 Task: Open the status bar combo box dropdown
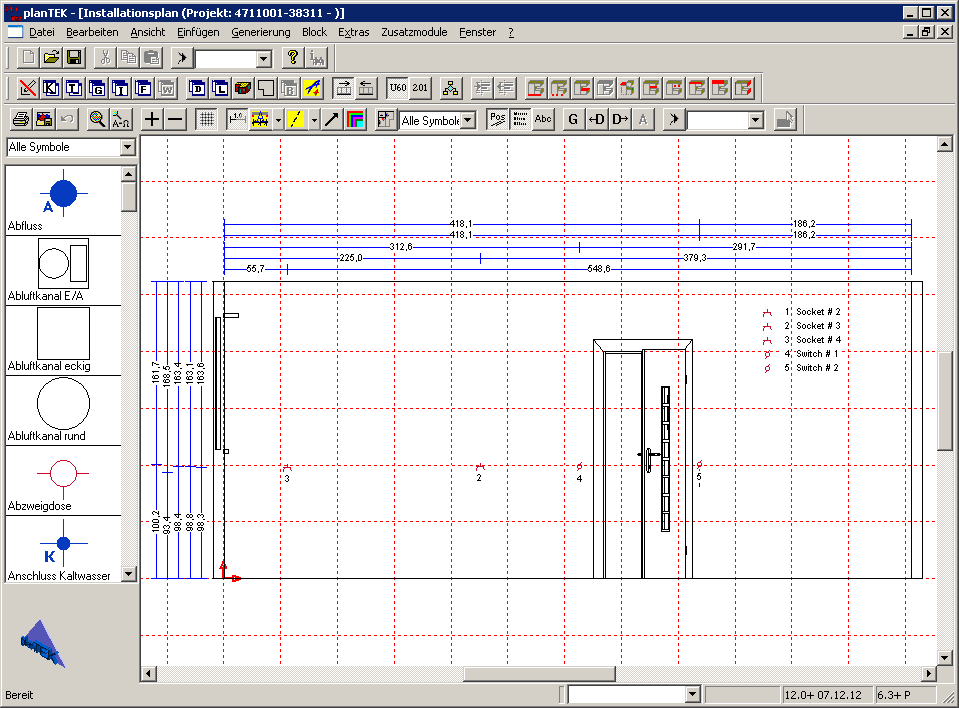(x=692, y=694)
